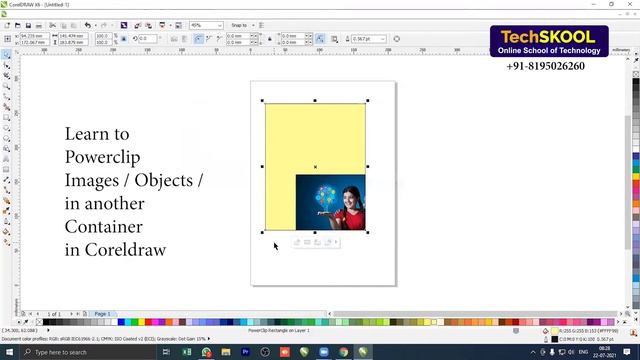
Task: Click the Export icon in toolbar
Action: (x=149, y=25)
